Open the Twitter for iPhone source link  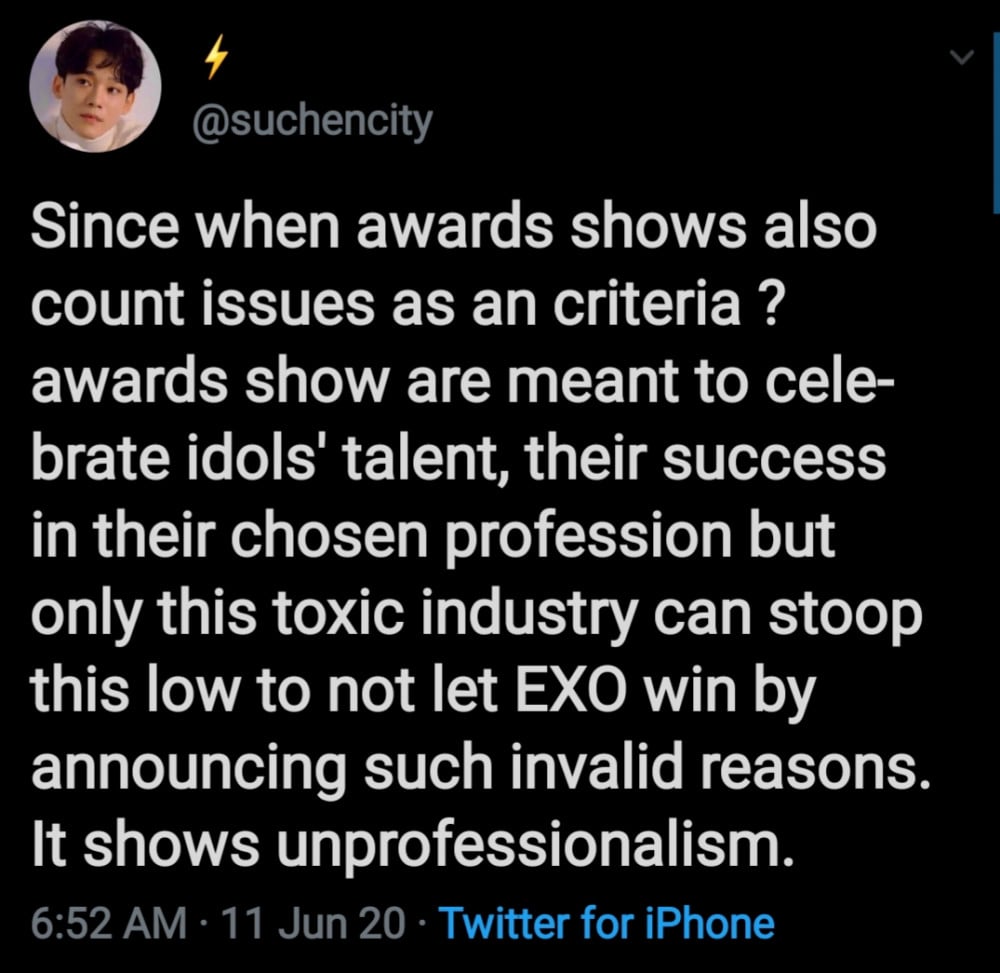point(607,923)
